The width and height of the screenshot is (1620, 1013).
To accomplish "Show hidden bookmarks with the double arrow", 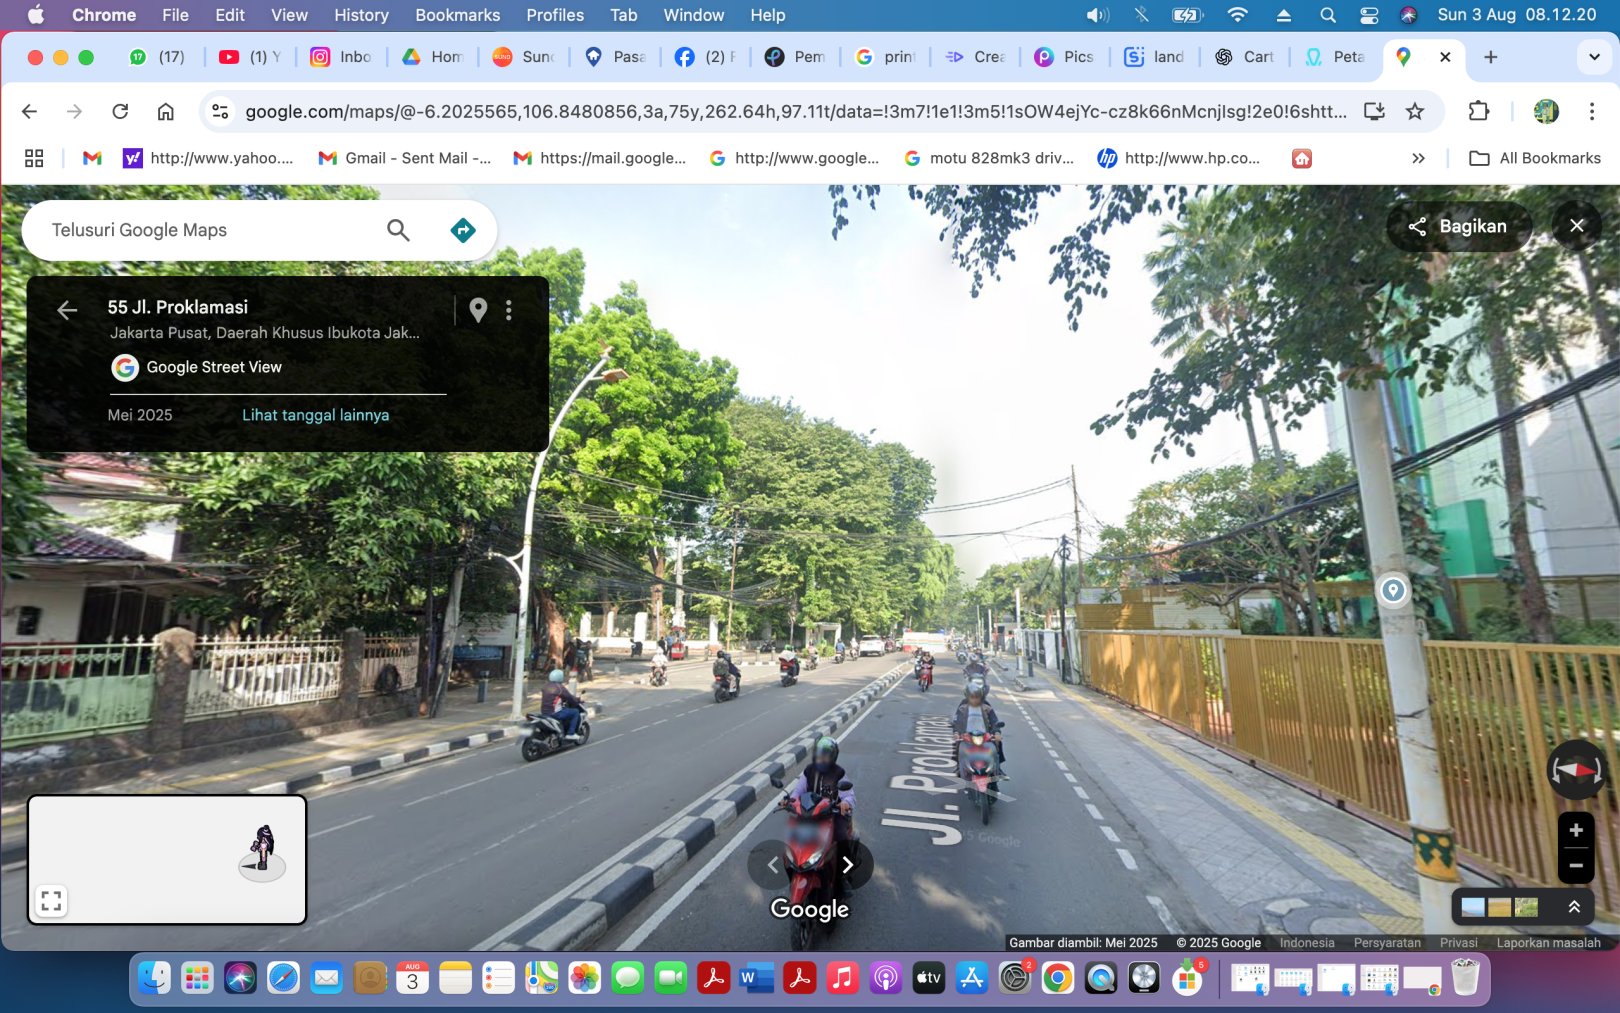I will pyautogui.click(x=1417, y=158).
